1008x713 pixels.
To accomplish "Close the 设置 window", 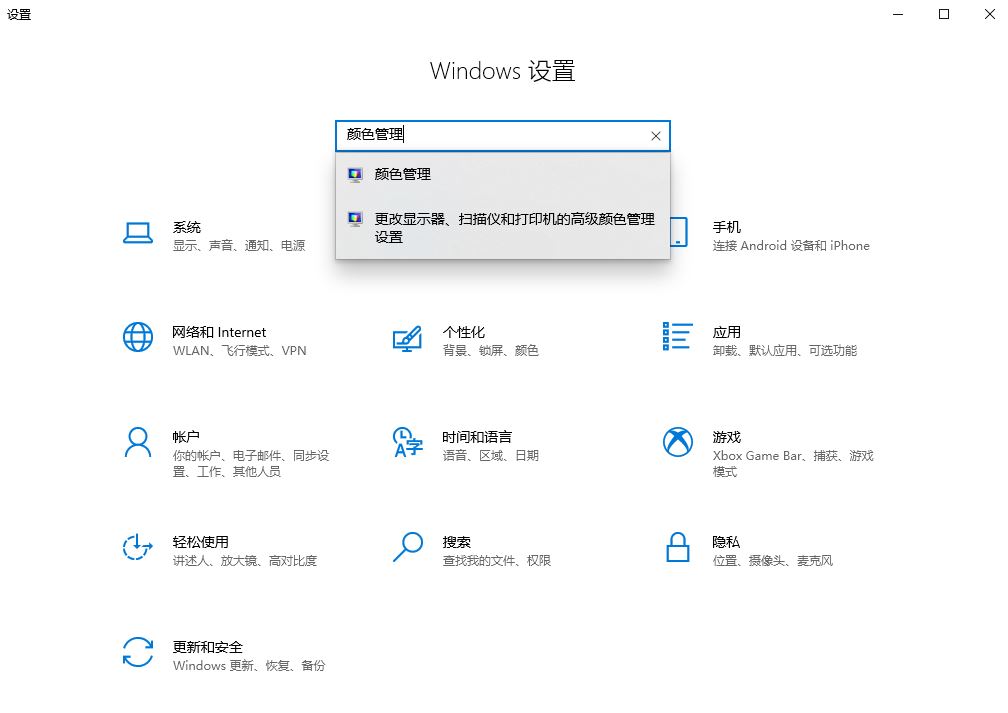I will 989,14.
